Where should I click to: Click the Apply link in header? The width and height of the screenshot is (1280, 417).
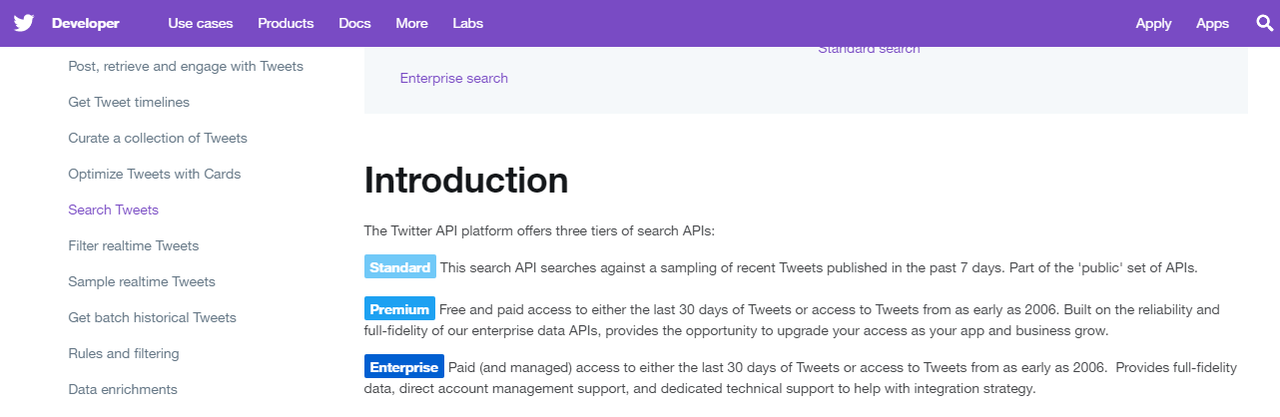[1154, 23]
